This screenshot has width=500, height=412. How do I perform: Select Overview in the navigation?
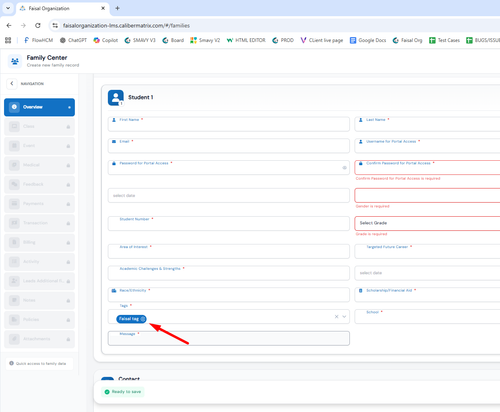(x=39, y=107)
